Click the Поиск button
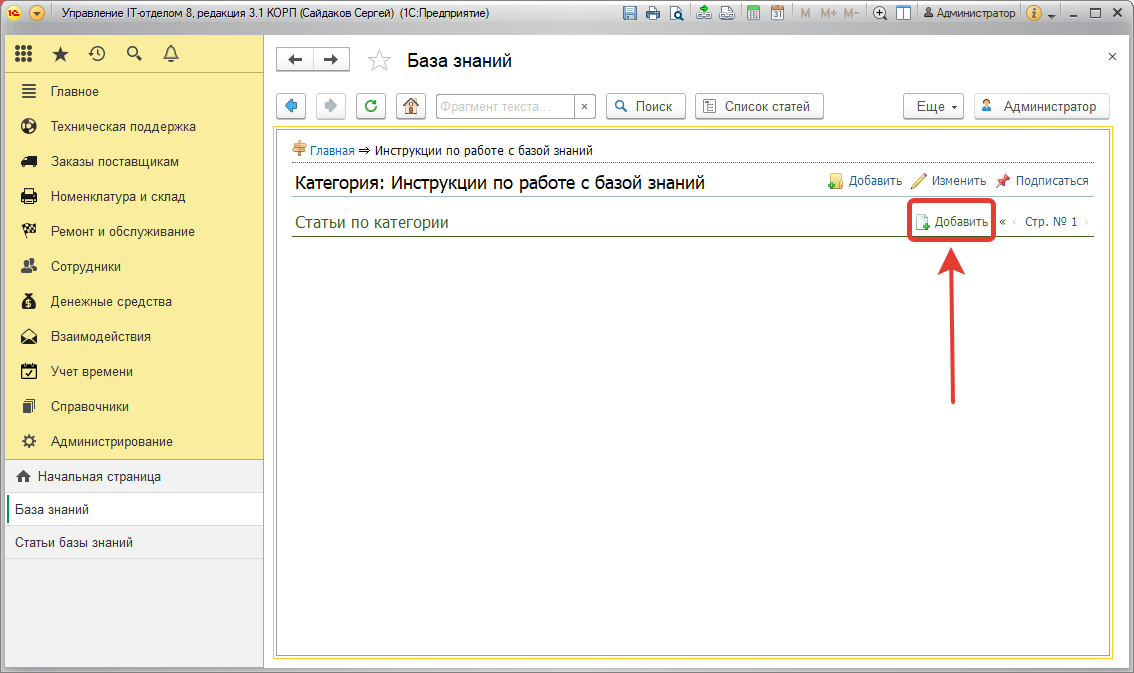Image resolution: width=1134 pixels, height=673 pixels. click(x=645, y=106)
